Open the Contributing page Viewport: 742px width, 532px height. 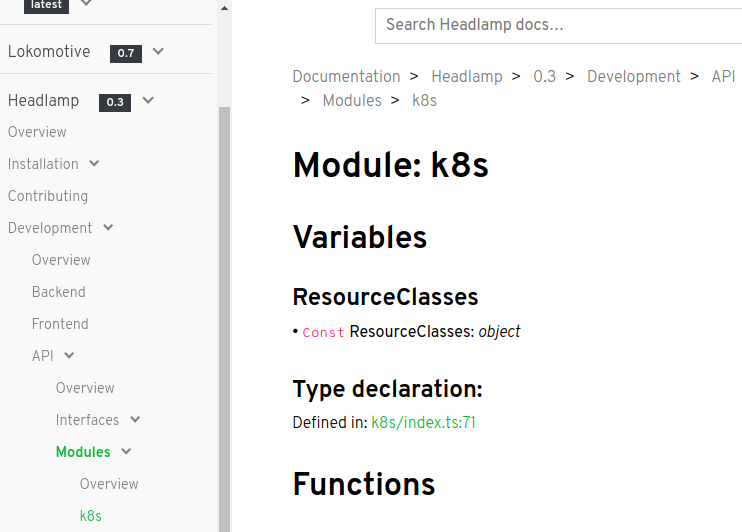point(48,196)
